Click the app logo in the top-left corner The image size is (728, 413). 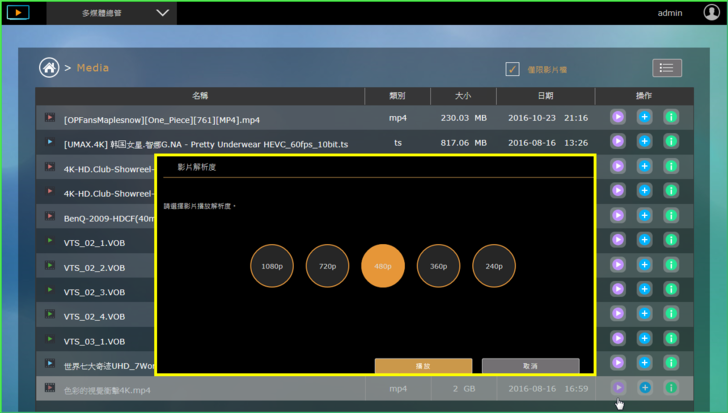pyautogui.click(x=18, y=13)
